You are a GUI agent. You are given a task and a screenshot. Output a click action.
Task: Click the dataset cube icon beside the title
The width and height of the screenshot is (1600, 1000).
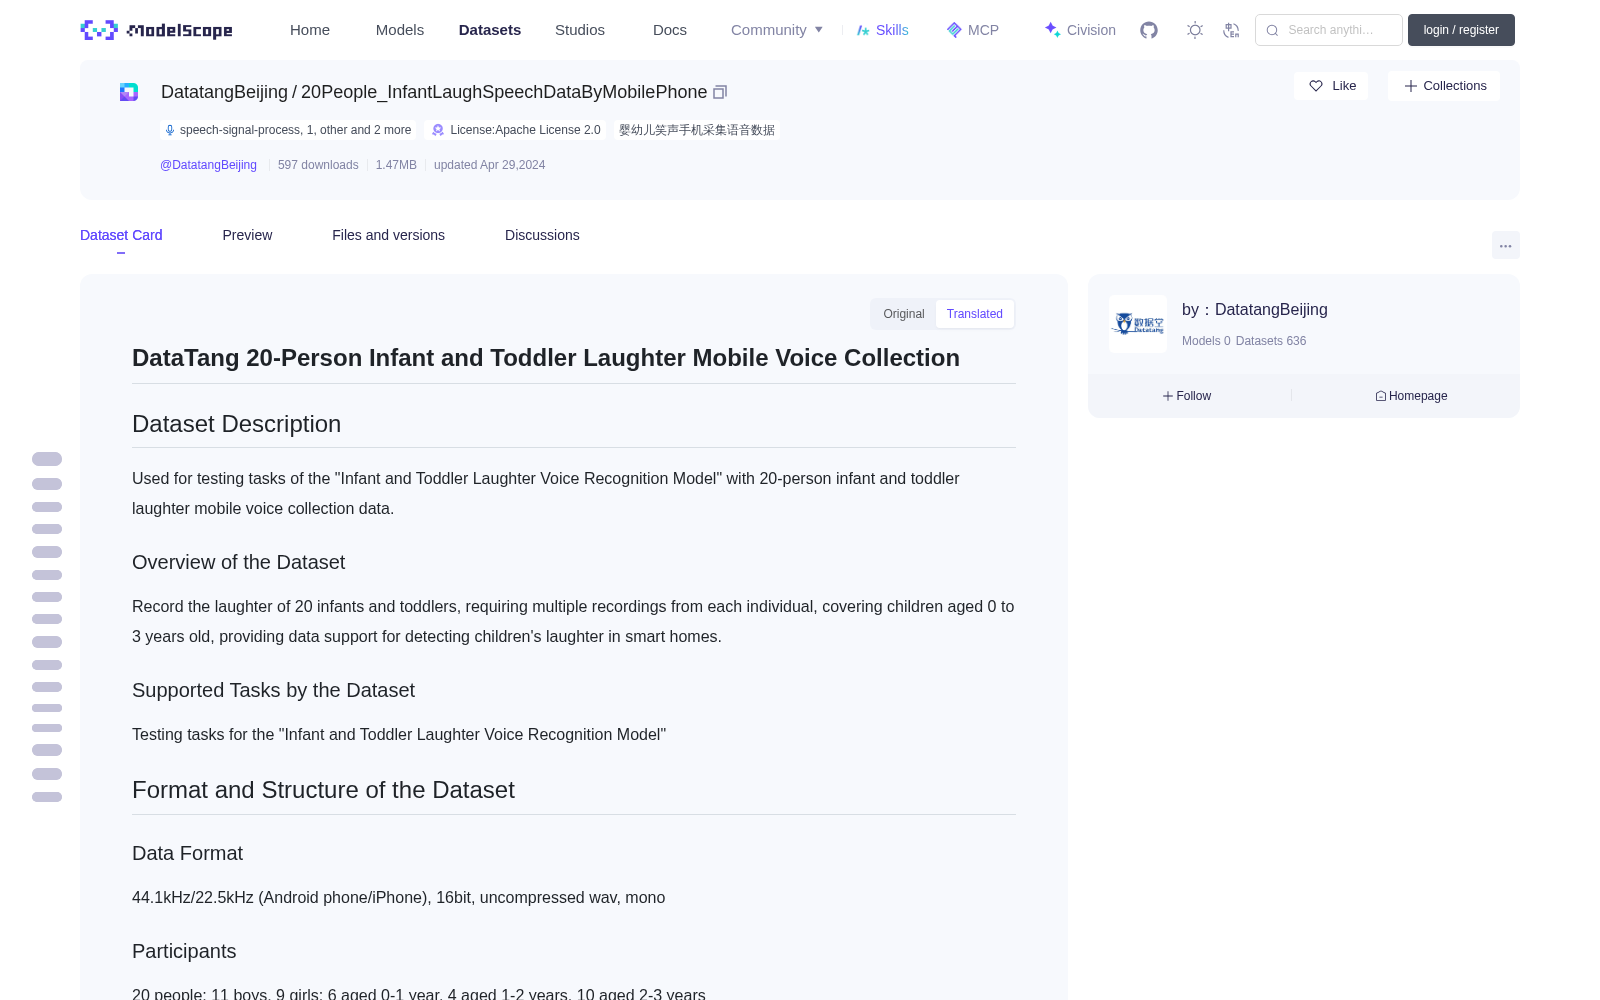tap(129, 92)
